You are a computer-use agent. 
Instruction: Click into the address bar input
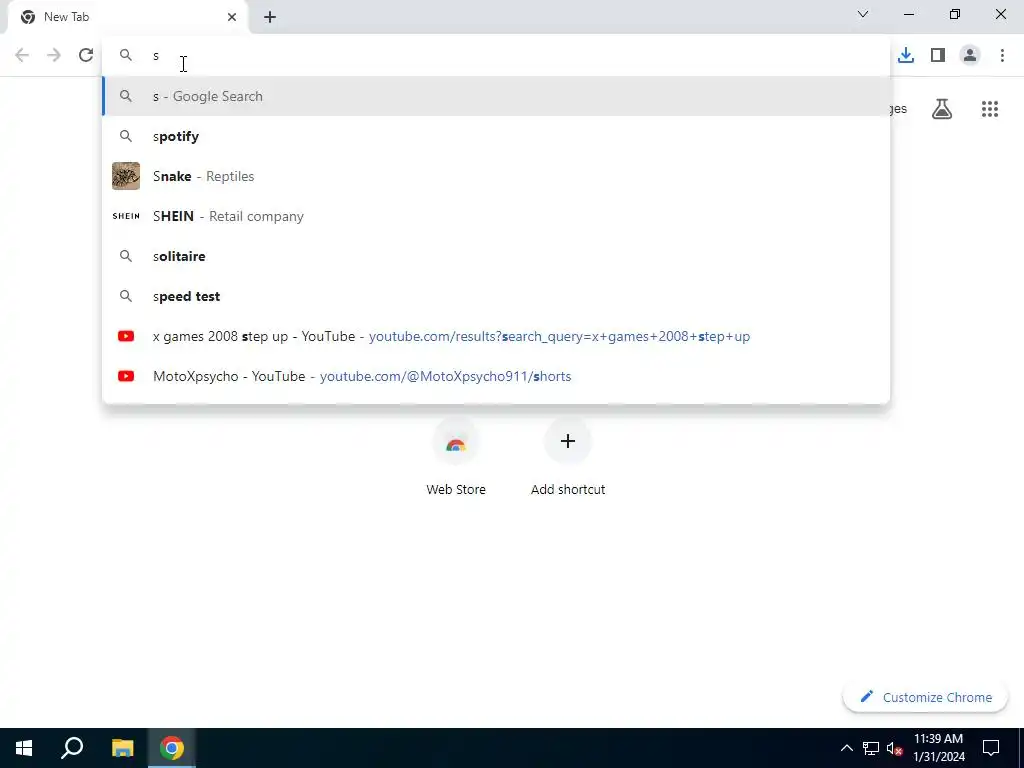496,56
